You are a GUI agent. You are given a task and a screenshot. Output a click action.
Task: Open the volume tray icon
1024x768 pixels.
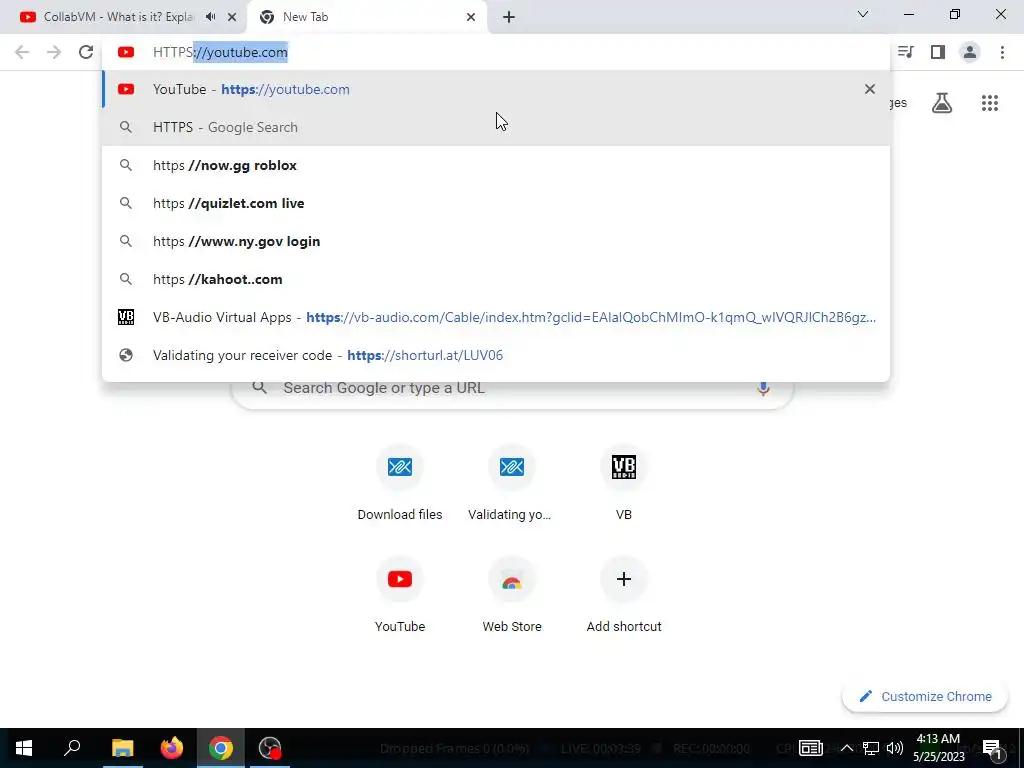click(x=895, y=748)
